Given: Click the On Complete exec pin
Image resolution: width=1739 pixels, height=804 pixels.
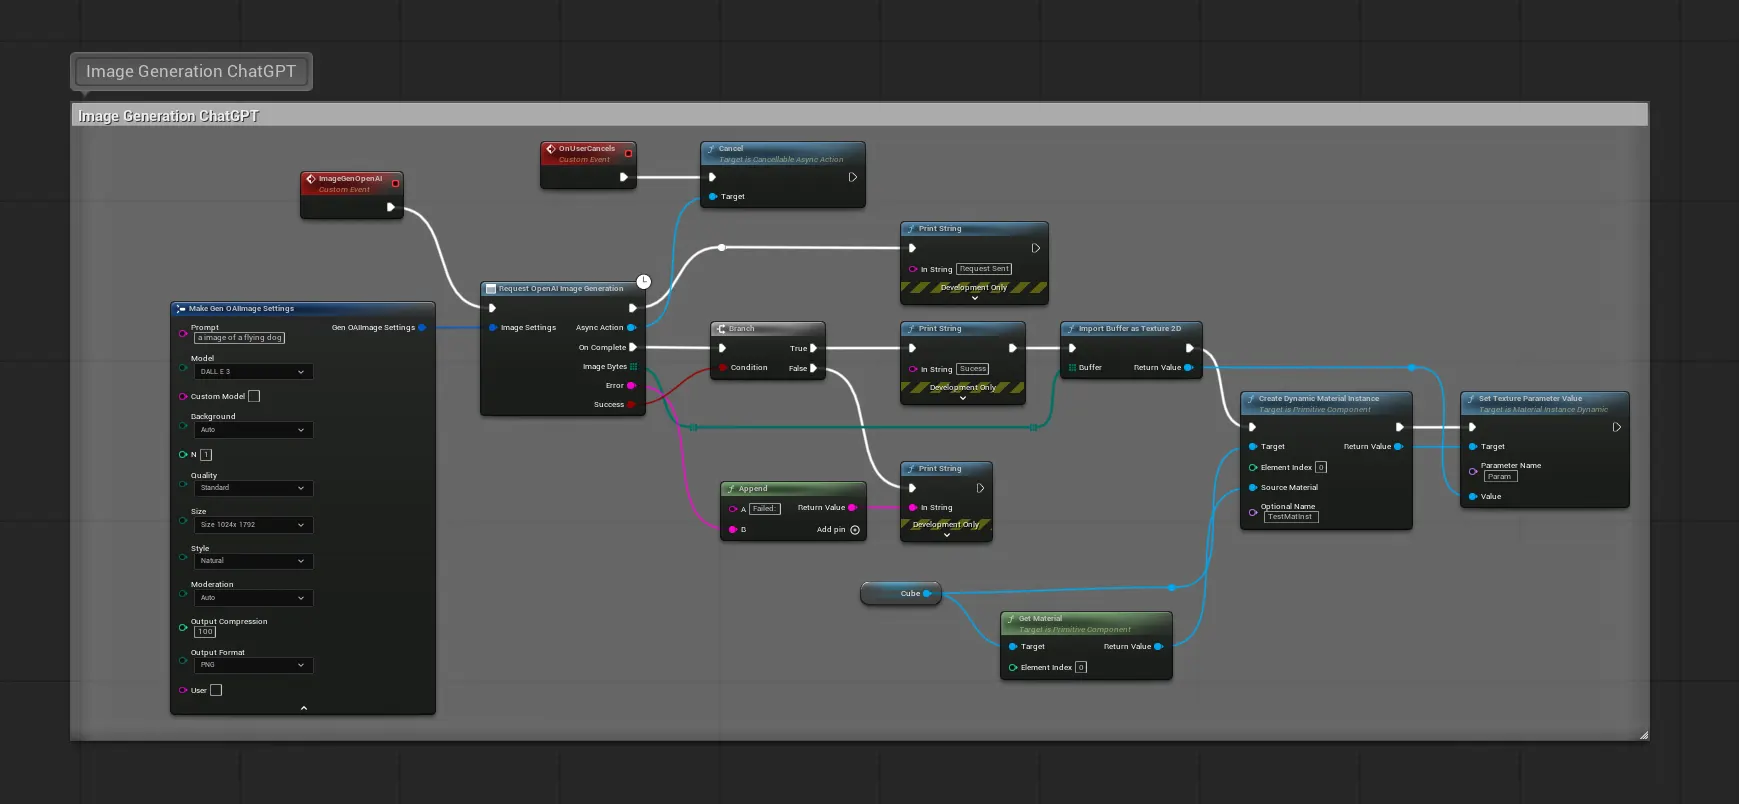Looking at the screenshot, I should pos(632,347).
